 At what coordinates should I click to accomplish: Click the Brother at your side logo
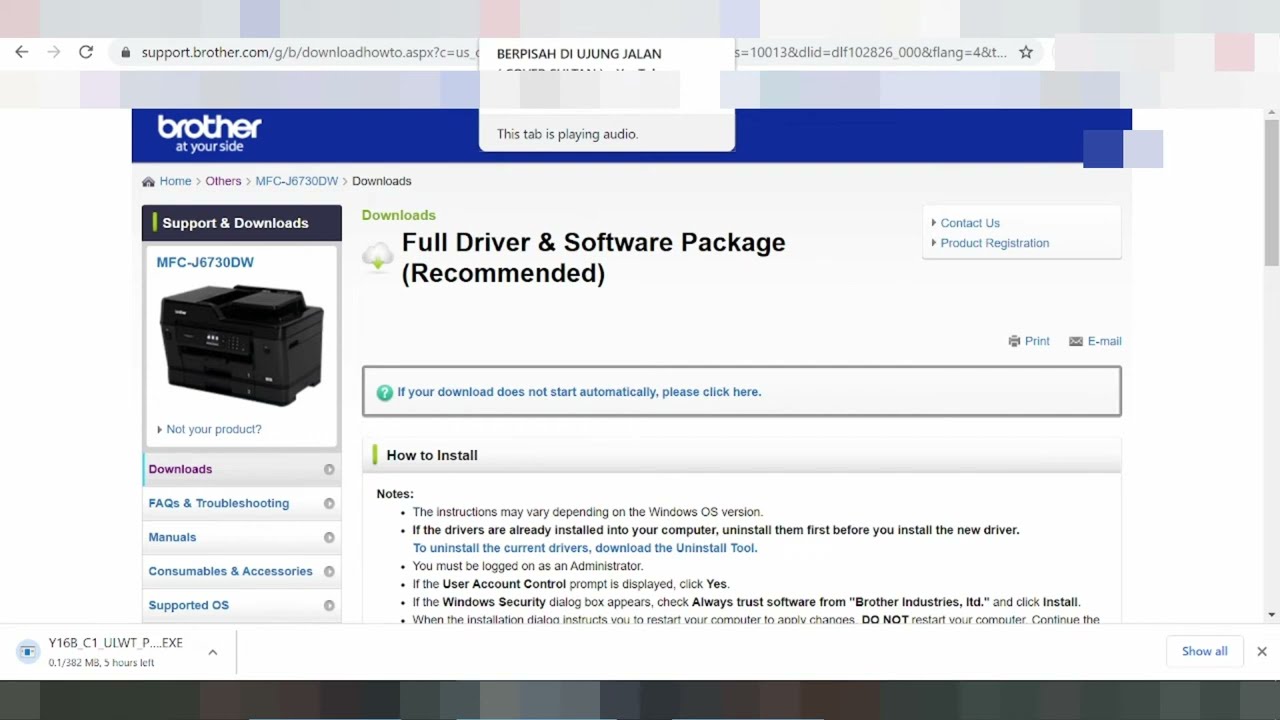click(209, 134)
